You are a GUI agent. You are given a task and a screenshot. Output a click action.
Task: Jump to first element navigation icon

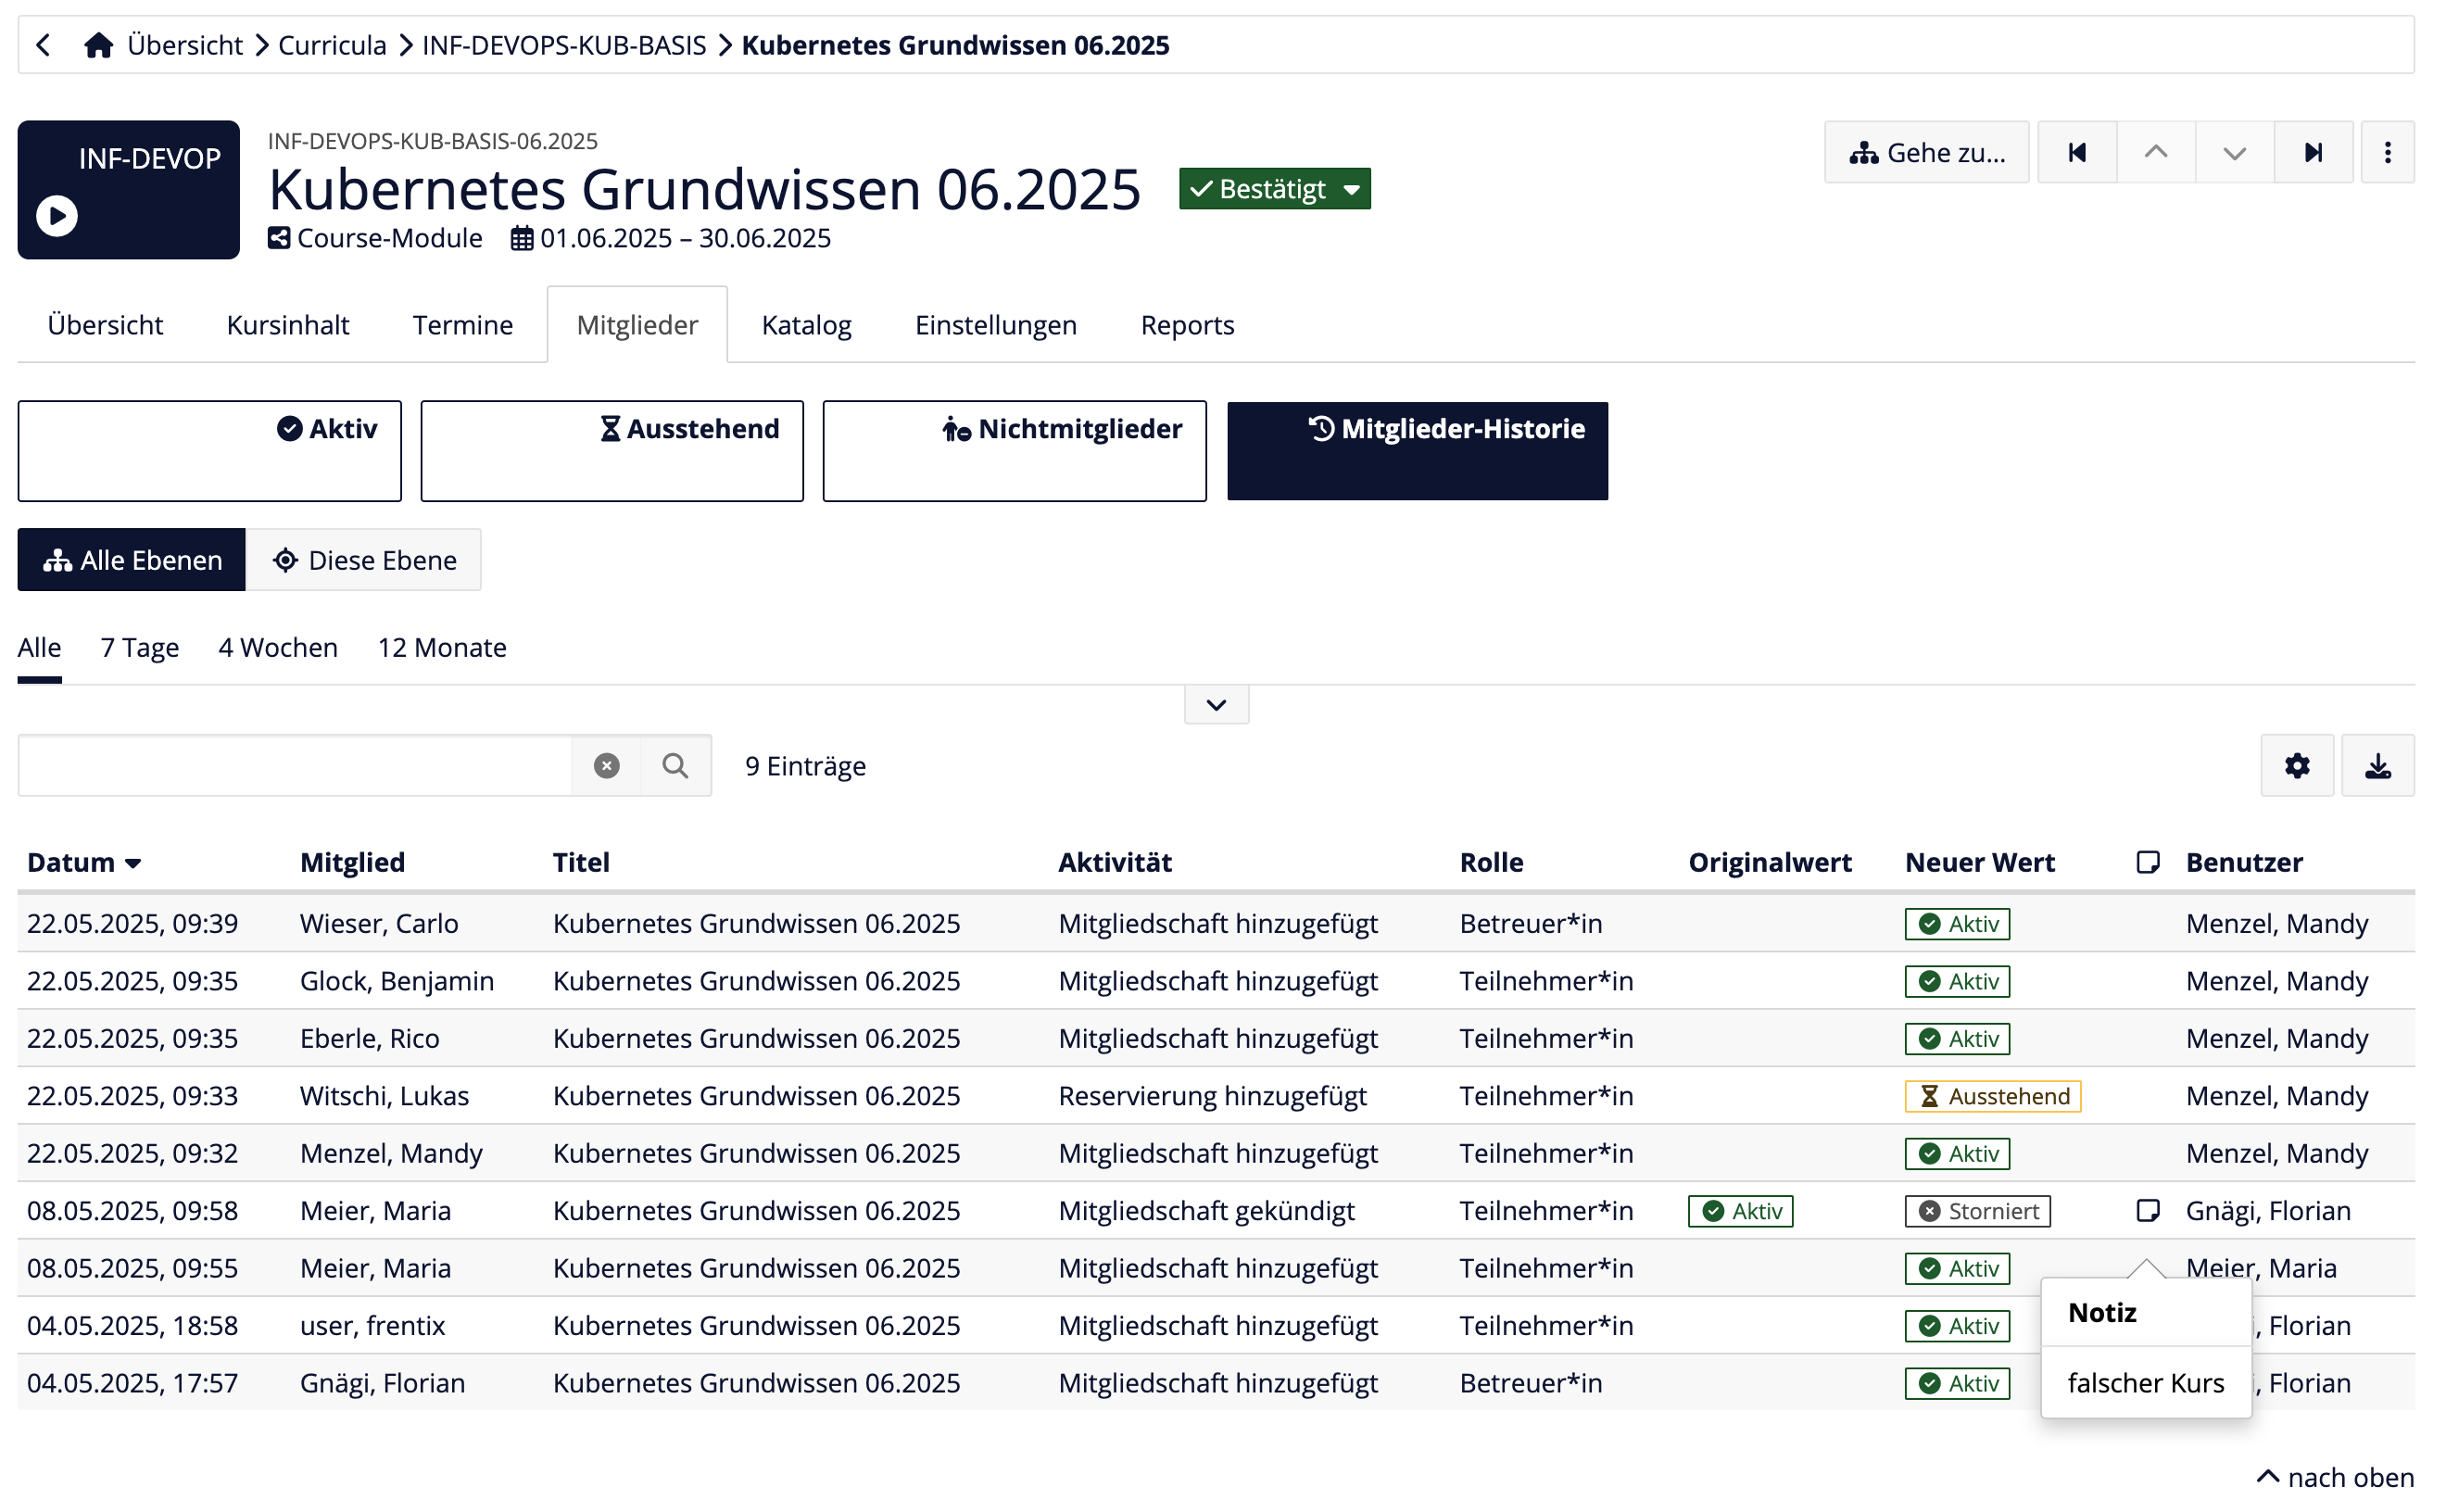coord(2076,152)
